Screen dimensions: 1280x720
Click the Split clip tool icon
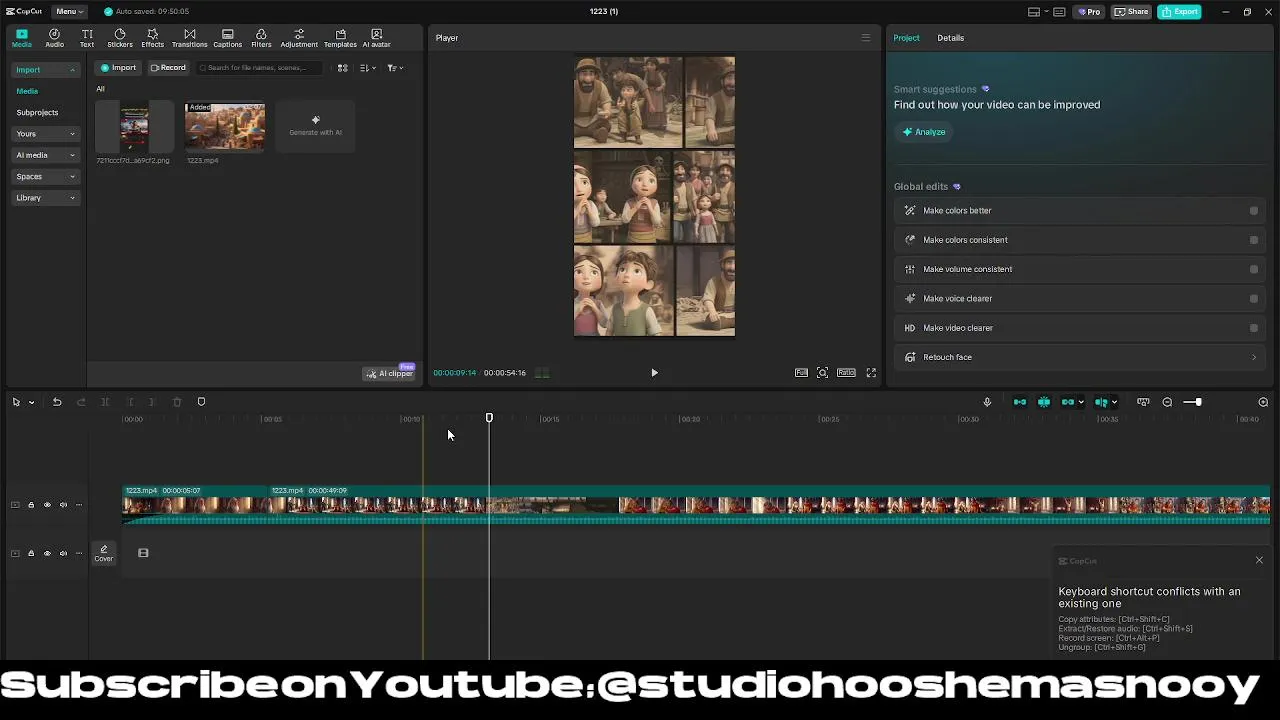coord(105,402)
